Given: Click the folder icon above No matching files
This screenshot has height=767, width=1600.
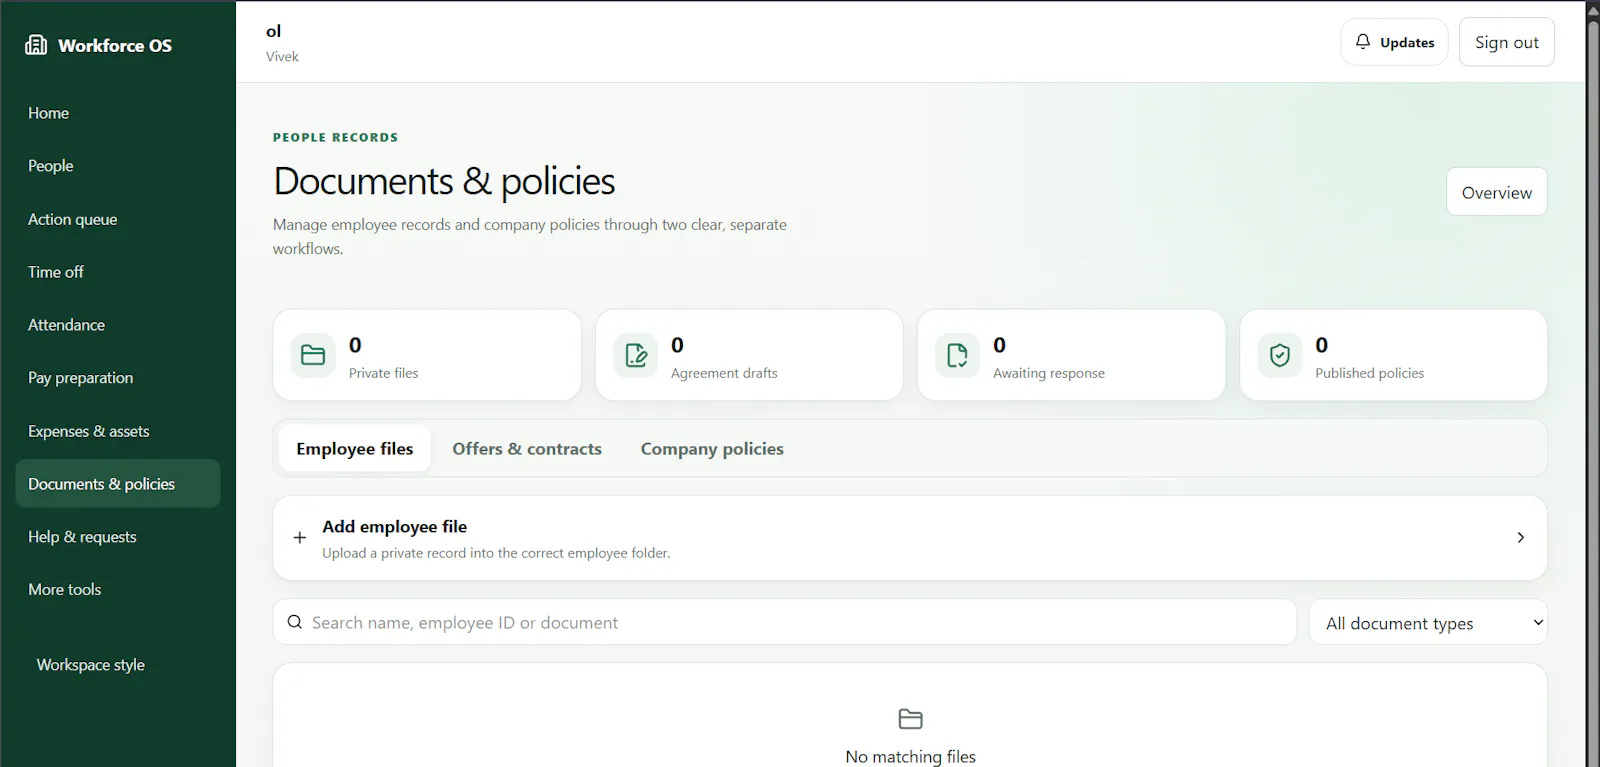Looking at the screenshot, I should [910, 719].
